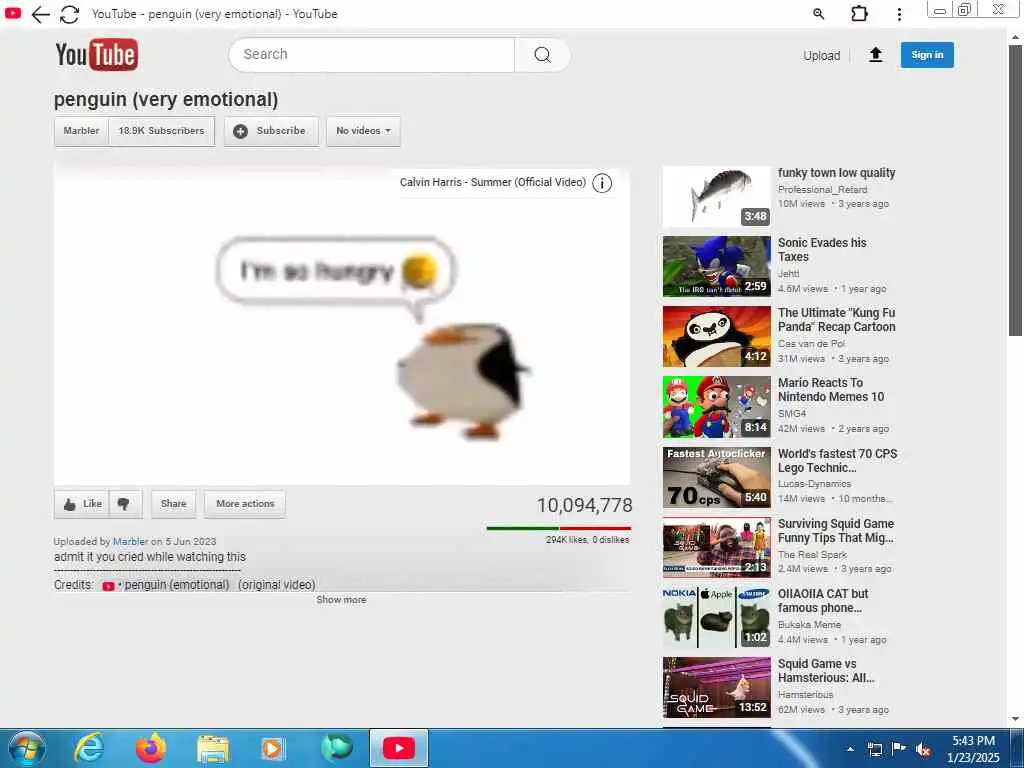Click the view count '10,094,778'
The image size is (1024, 768).
pos(584,505)
